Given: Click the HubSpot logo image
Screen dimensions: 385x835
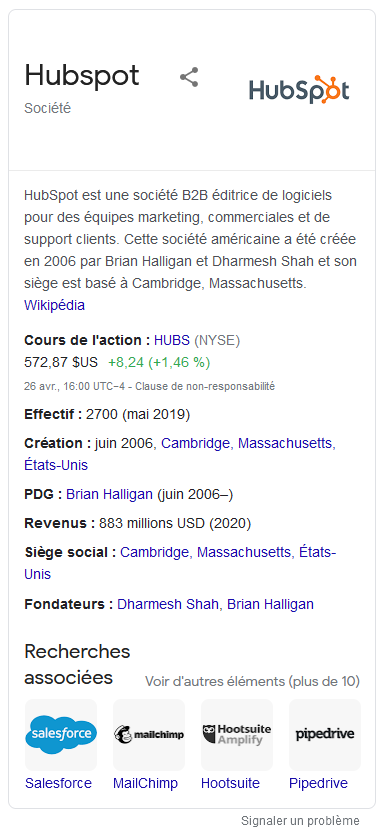Looking at the screenshot, I should point(299,89).
